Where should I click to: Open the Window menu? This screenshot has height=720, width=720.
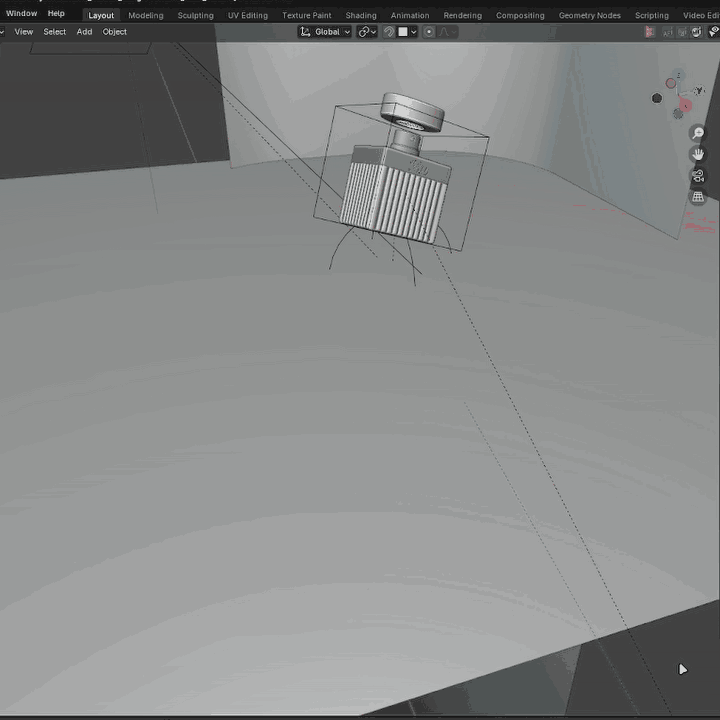click(21, 14)
